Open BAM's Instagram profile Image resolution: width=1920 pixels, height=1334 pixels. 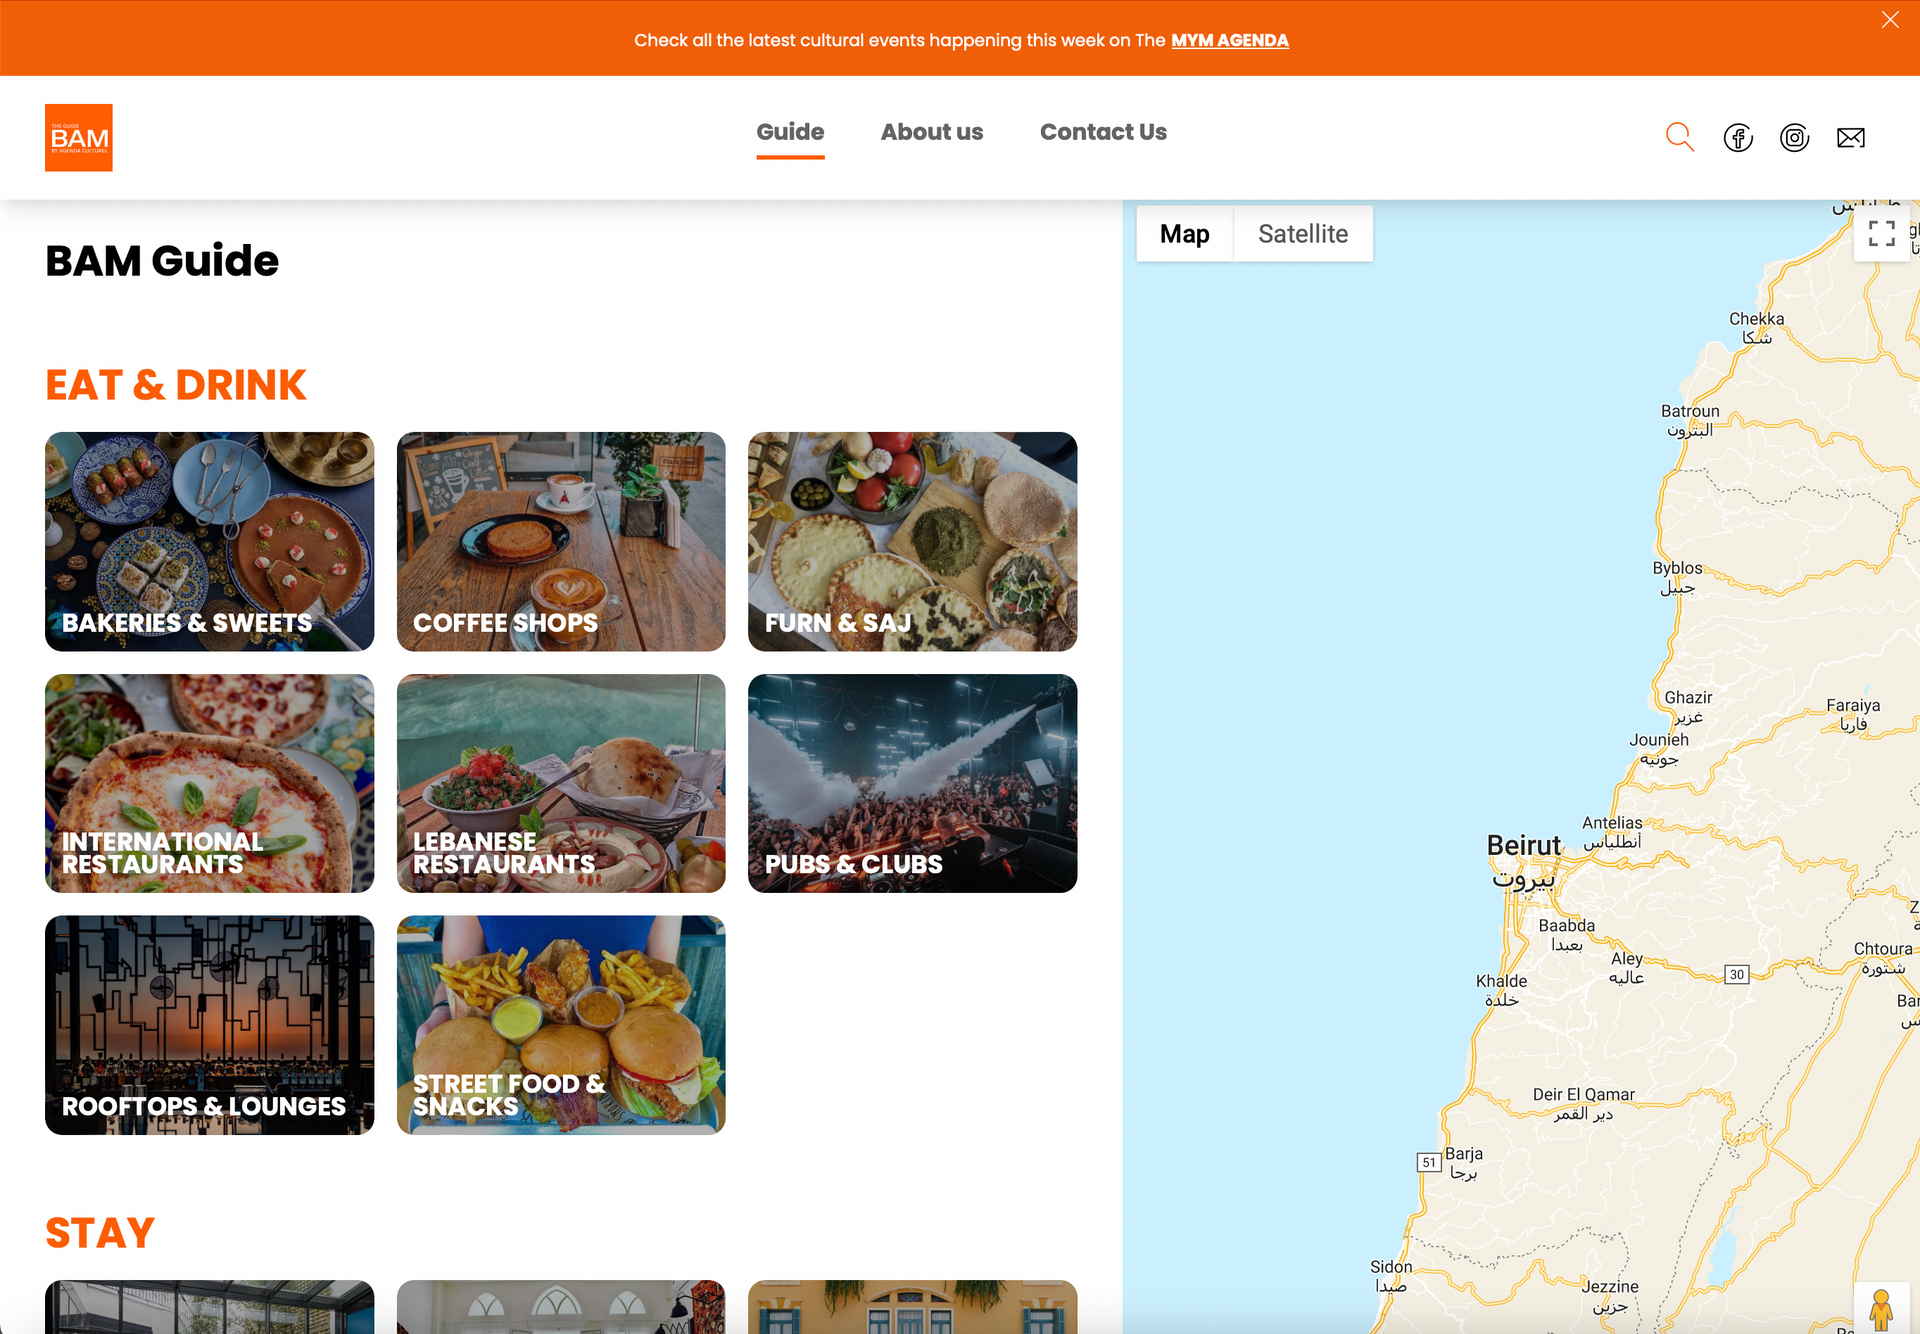(1795, 137)
